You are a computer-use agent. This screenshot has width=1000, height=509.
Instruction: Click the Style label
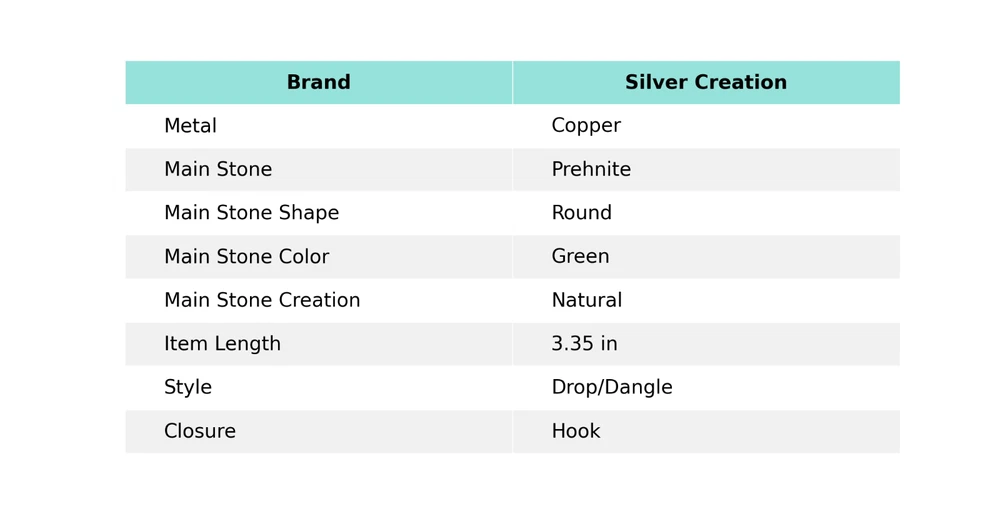(187, 388)
